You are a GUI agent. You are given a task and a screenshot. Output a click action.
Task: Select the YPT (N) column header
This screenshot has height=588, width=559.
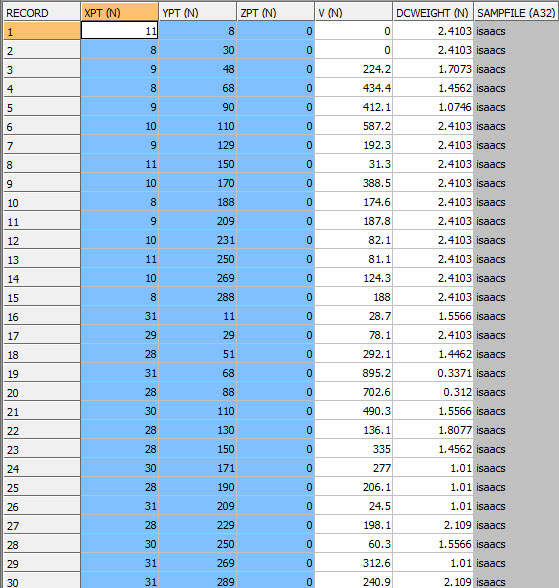[198, 13]
